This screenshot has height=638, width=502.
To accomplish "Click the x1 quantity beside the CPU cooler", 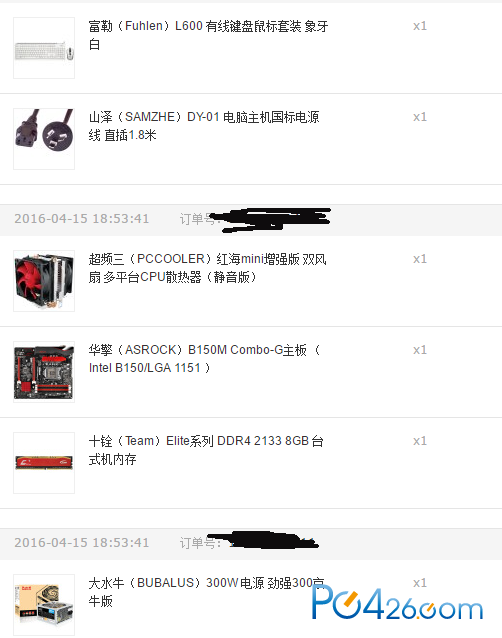I will tap(420, 259).
